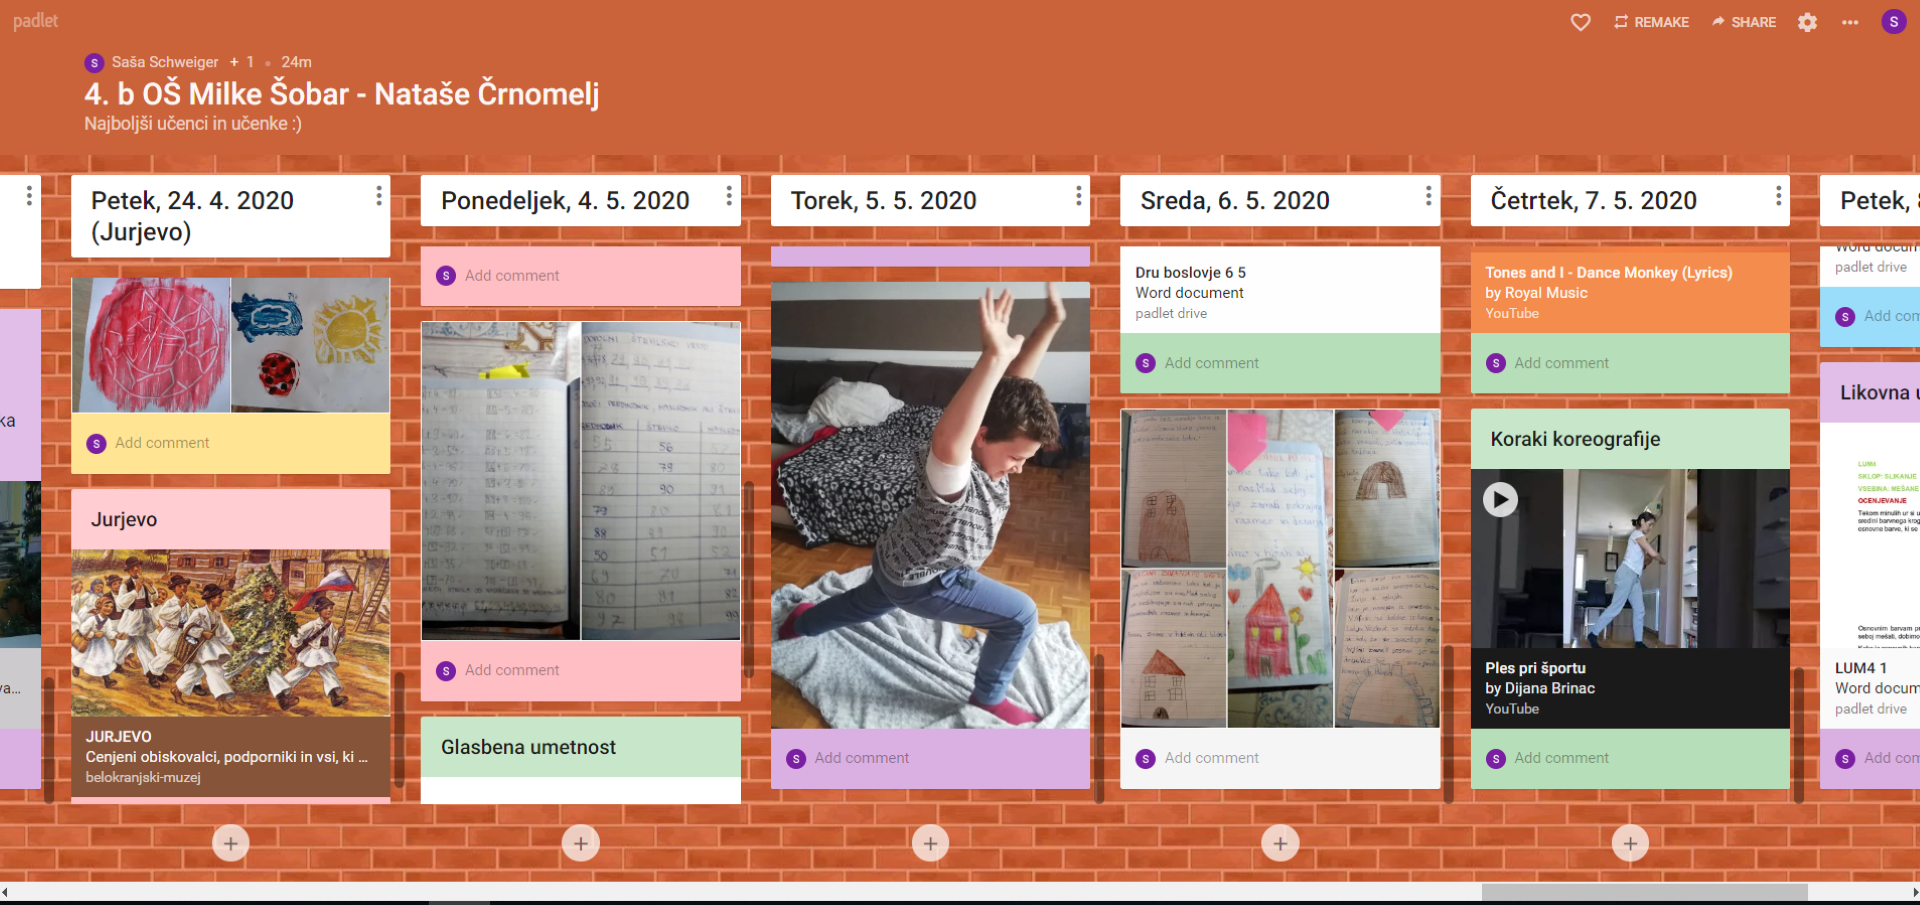Click the REMAKE button
Screen dimensions: 1920x905
pyautogui.click(x=1651, y=22)
